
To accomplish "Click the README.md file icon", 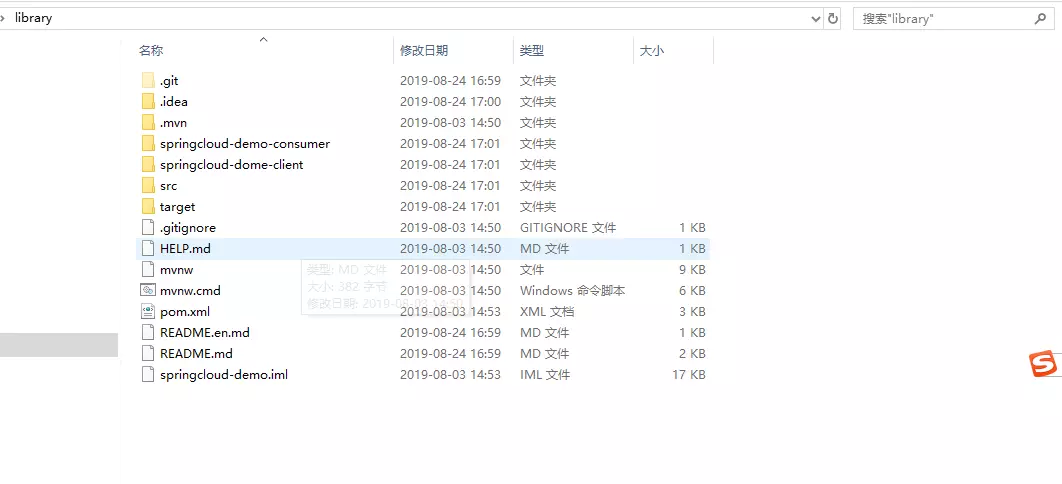I will click(148, 353).
